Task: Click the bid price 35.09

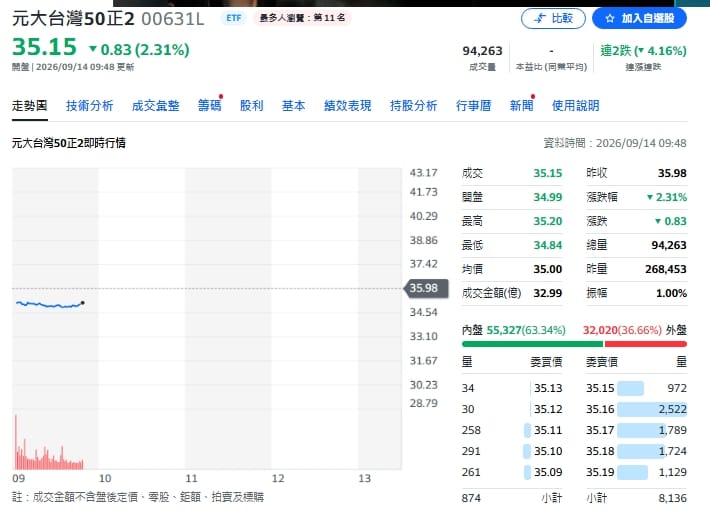Action: point(548,472)
